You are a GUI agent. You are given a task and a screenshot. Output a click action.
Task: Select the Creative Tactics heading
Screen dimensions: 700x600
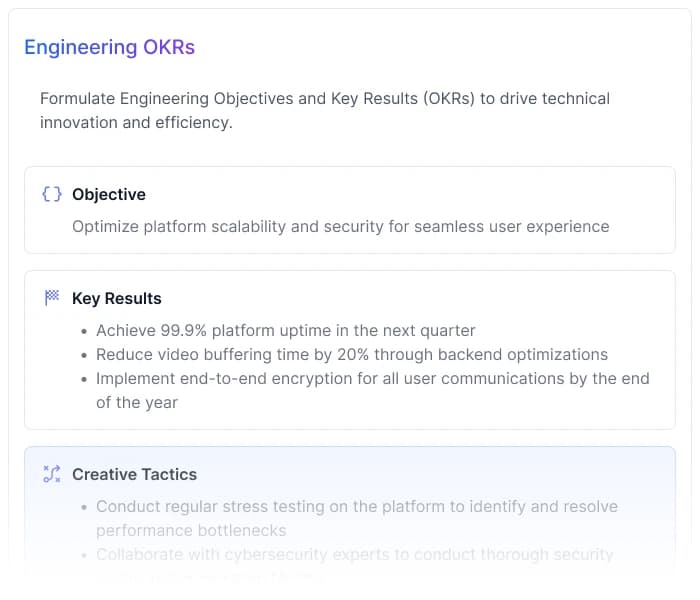(134, 474)
